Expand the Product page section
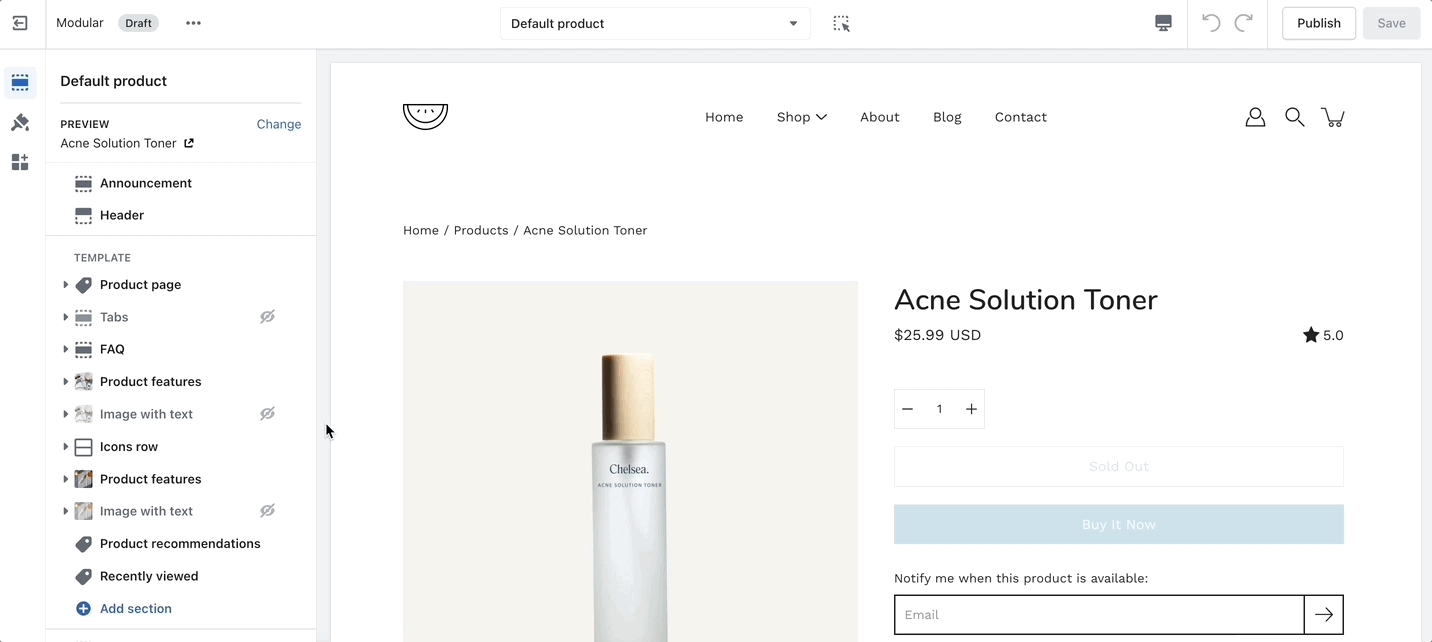Viewport: 1432px width, 642px height. (x=66, y=285)
